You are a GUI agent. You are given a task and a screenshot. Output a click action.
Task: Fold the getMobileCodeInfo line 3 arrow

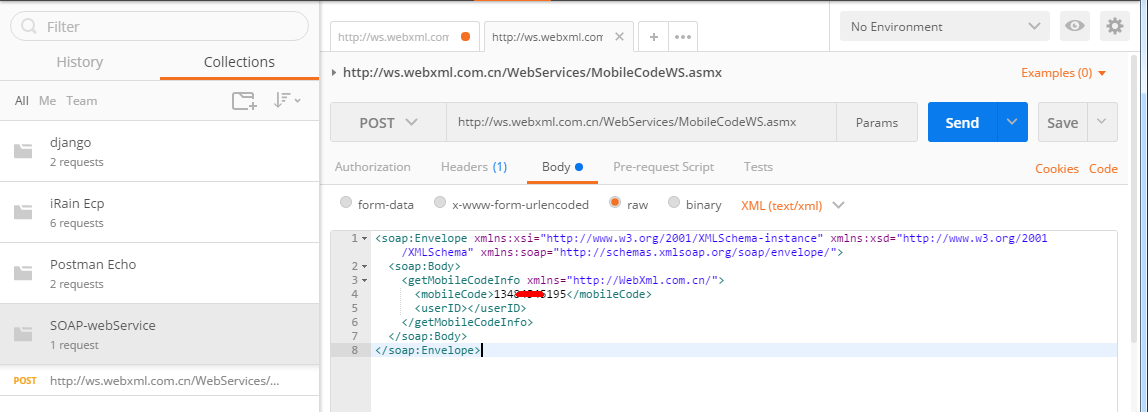(365, 280)
